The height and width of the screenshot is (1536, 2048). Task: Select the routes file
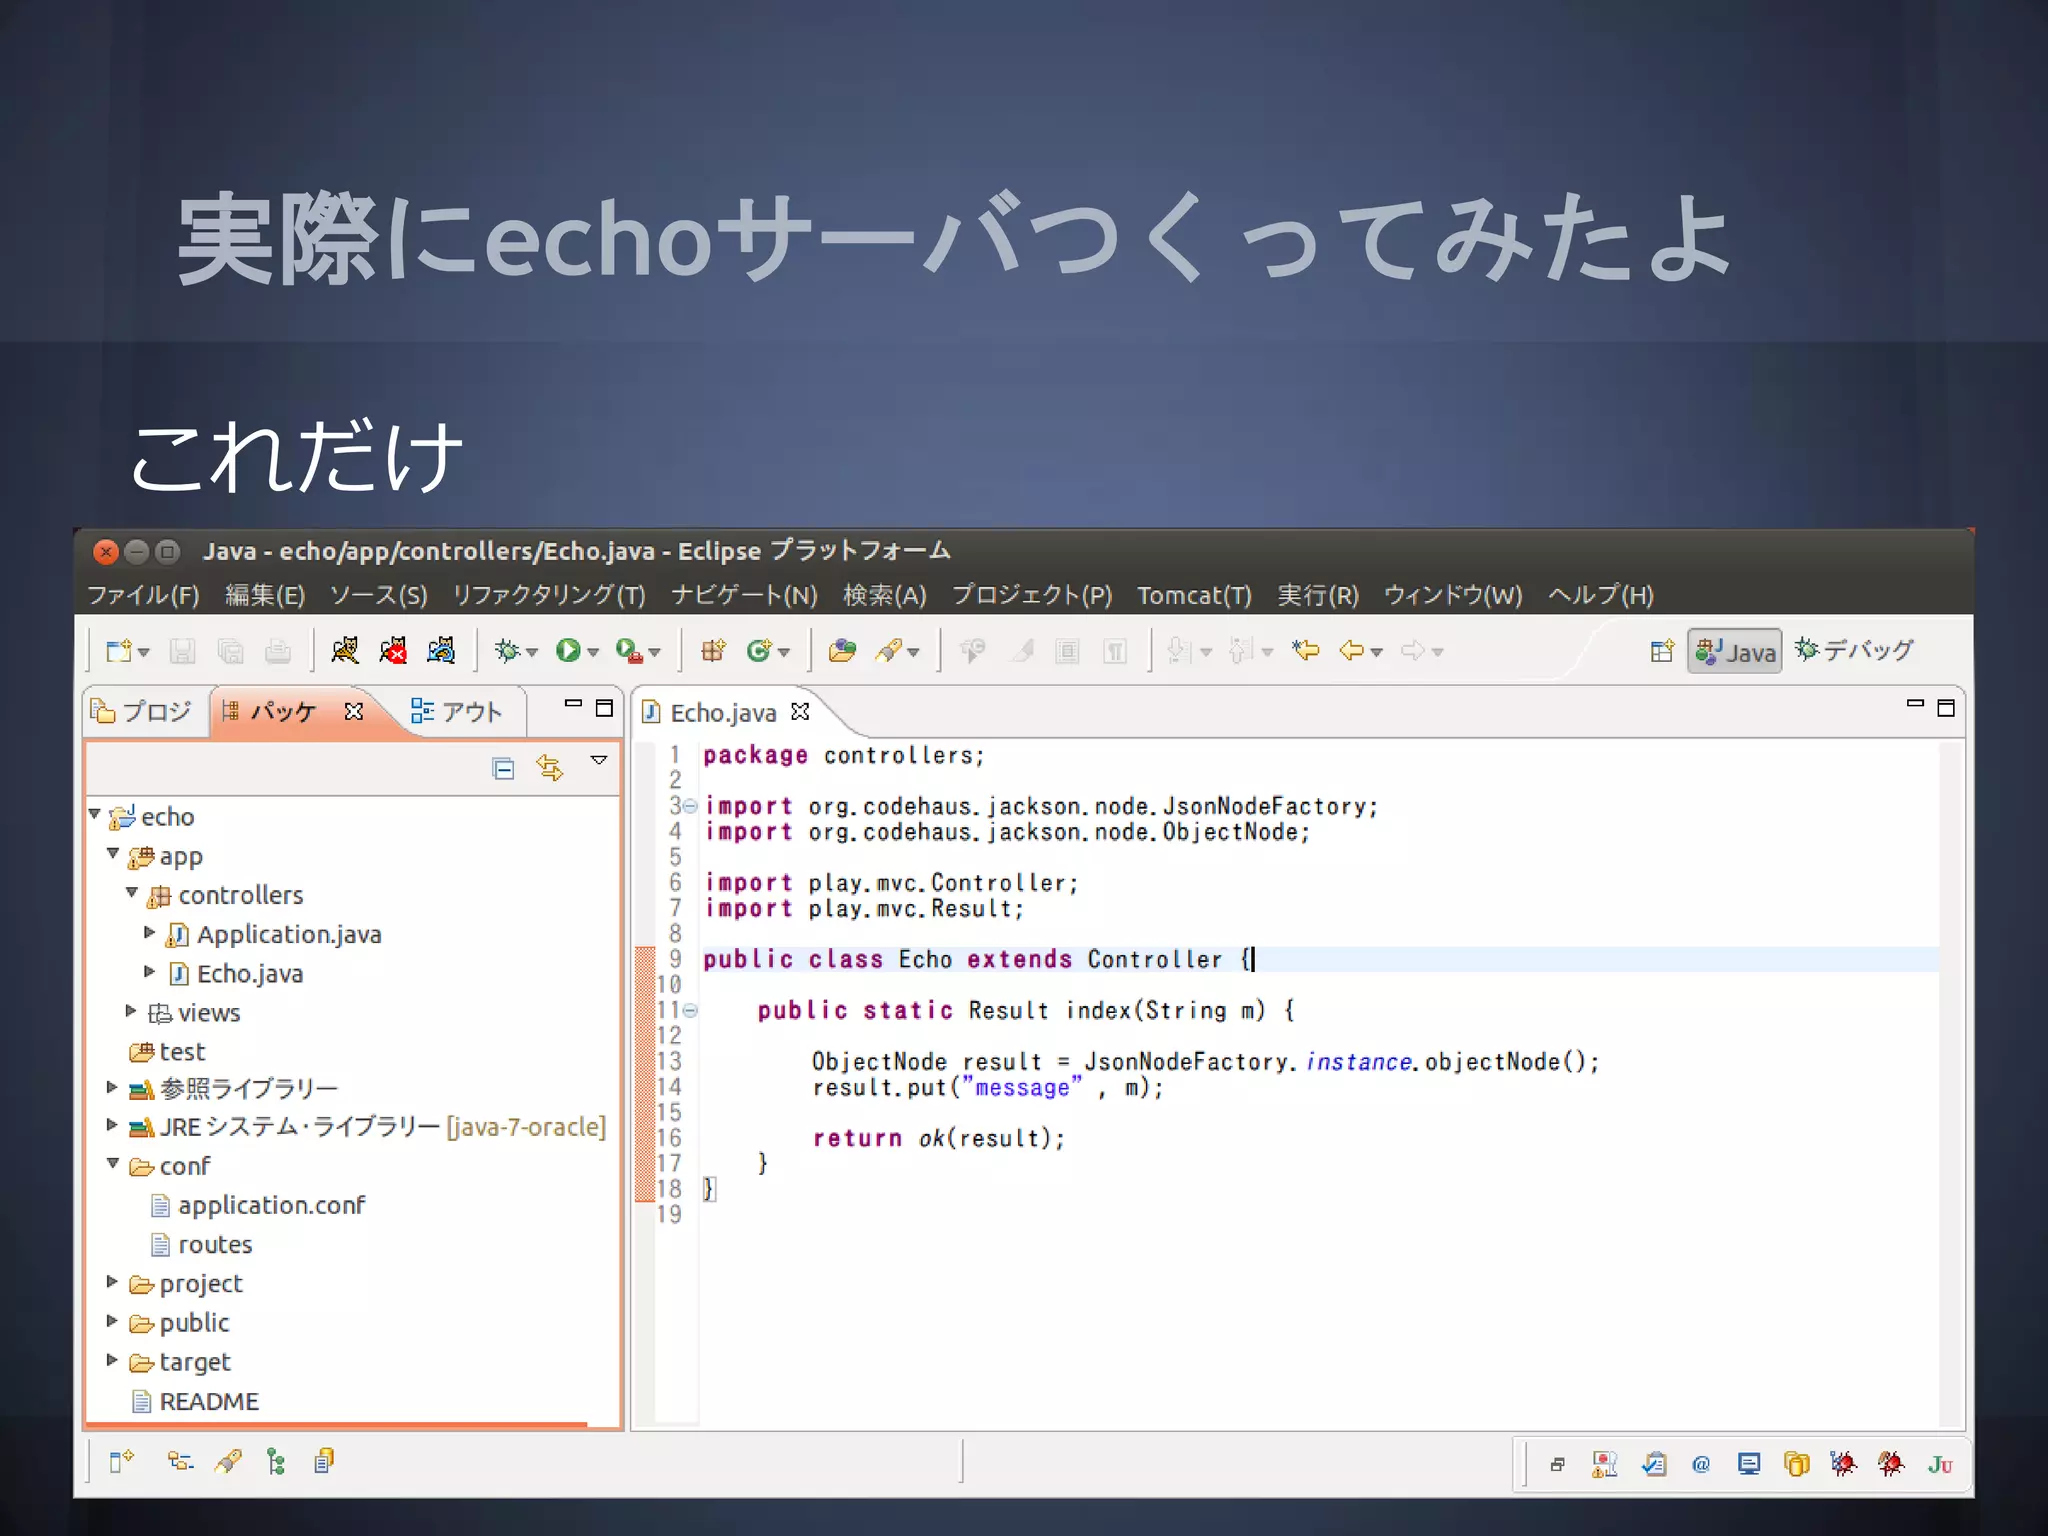click(202, 1244)
